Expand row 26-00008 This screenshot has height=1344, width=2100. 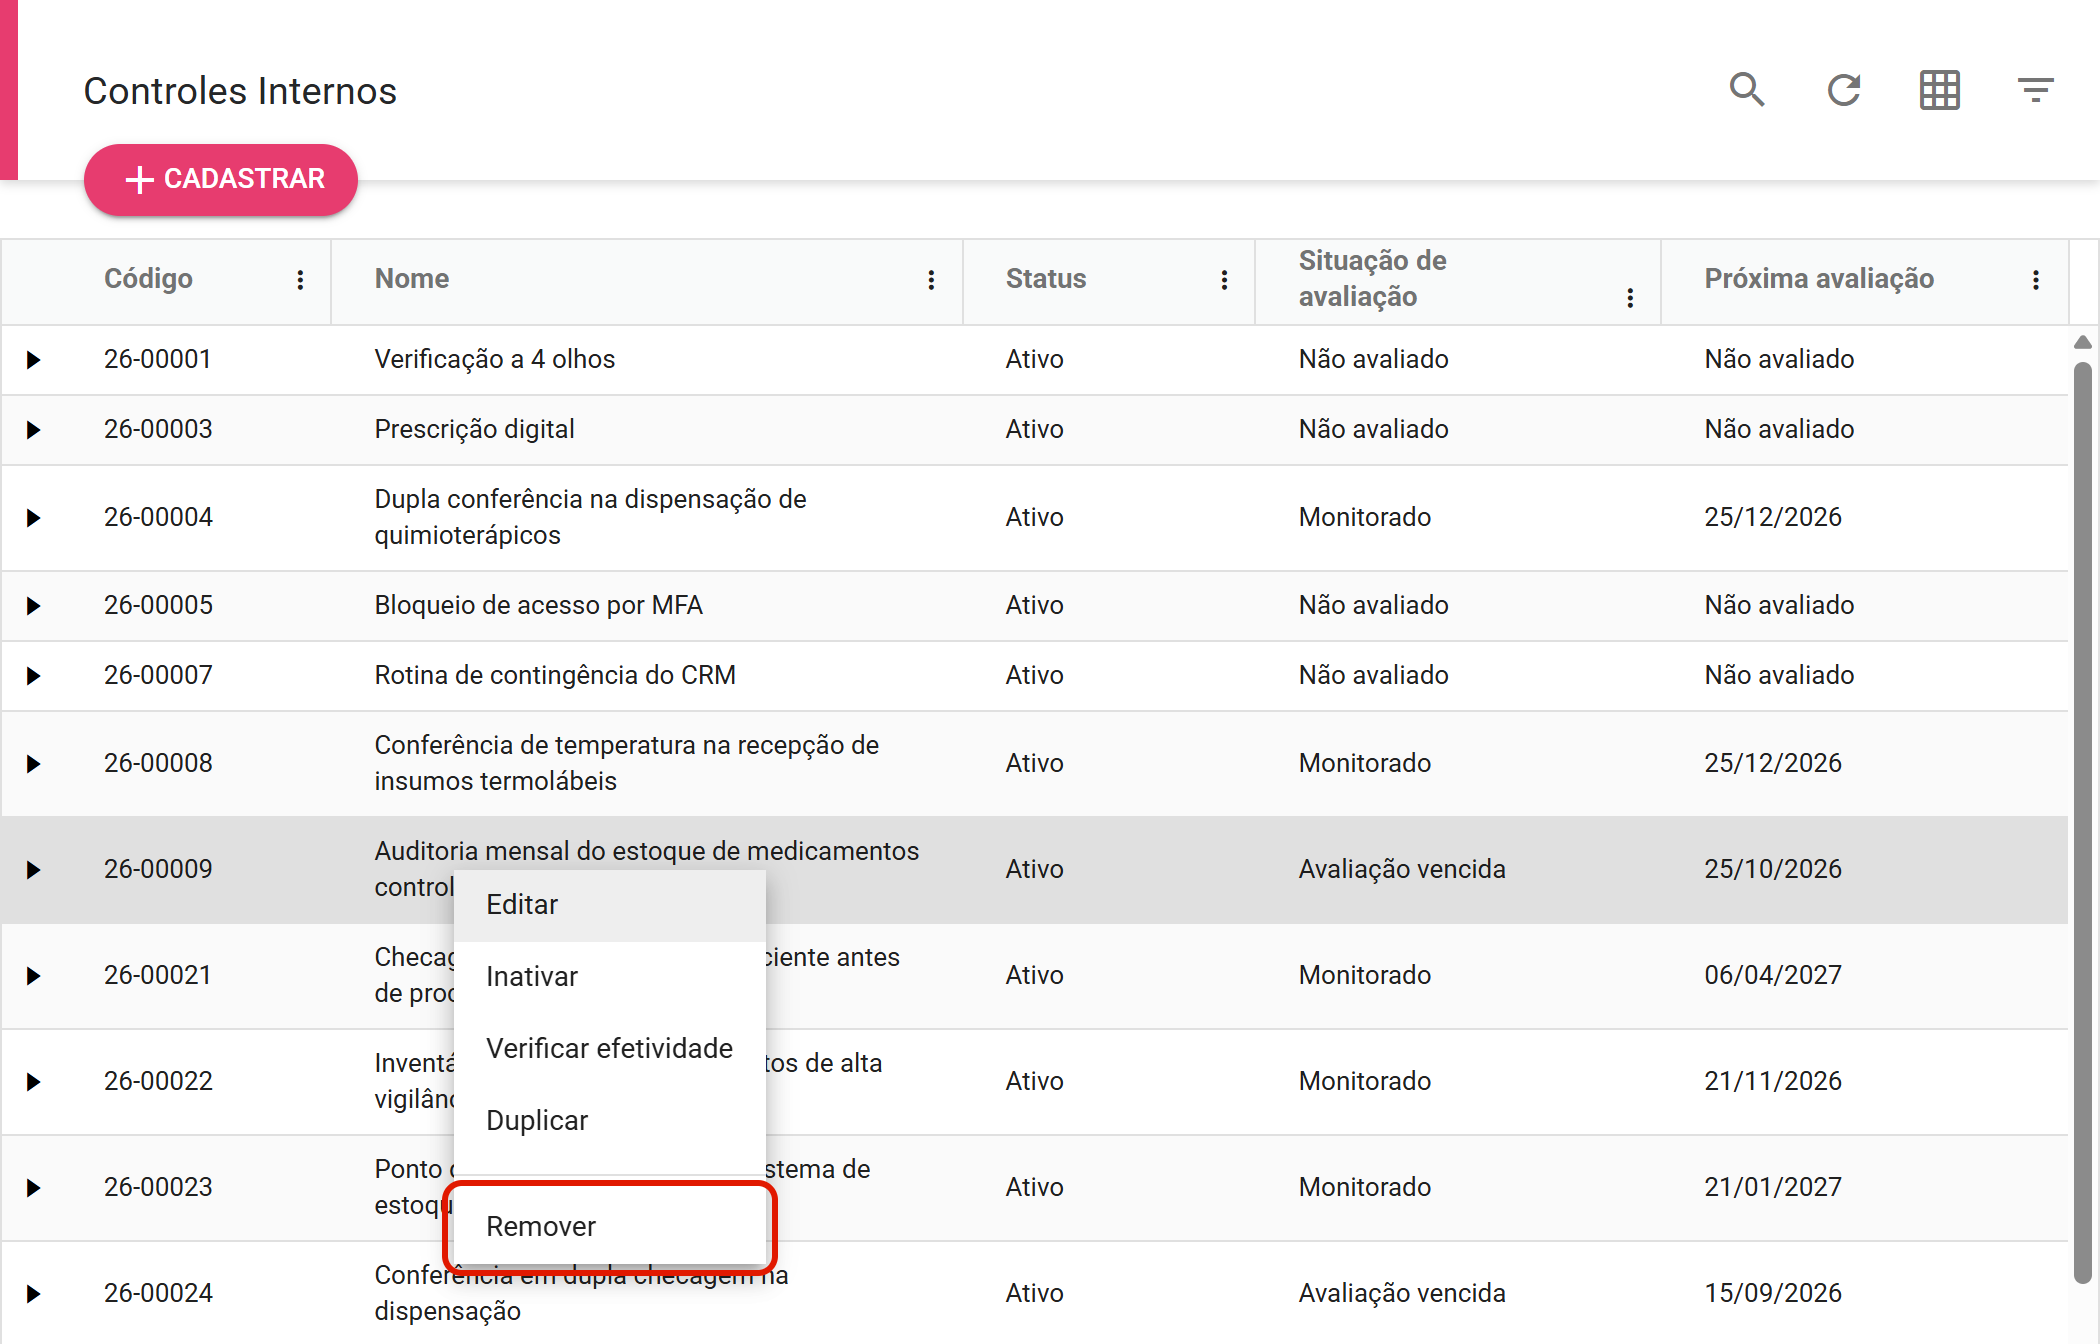34,764
